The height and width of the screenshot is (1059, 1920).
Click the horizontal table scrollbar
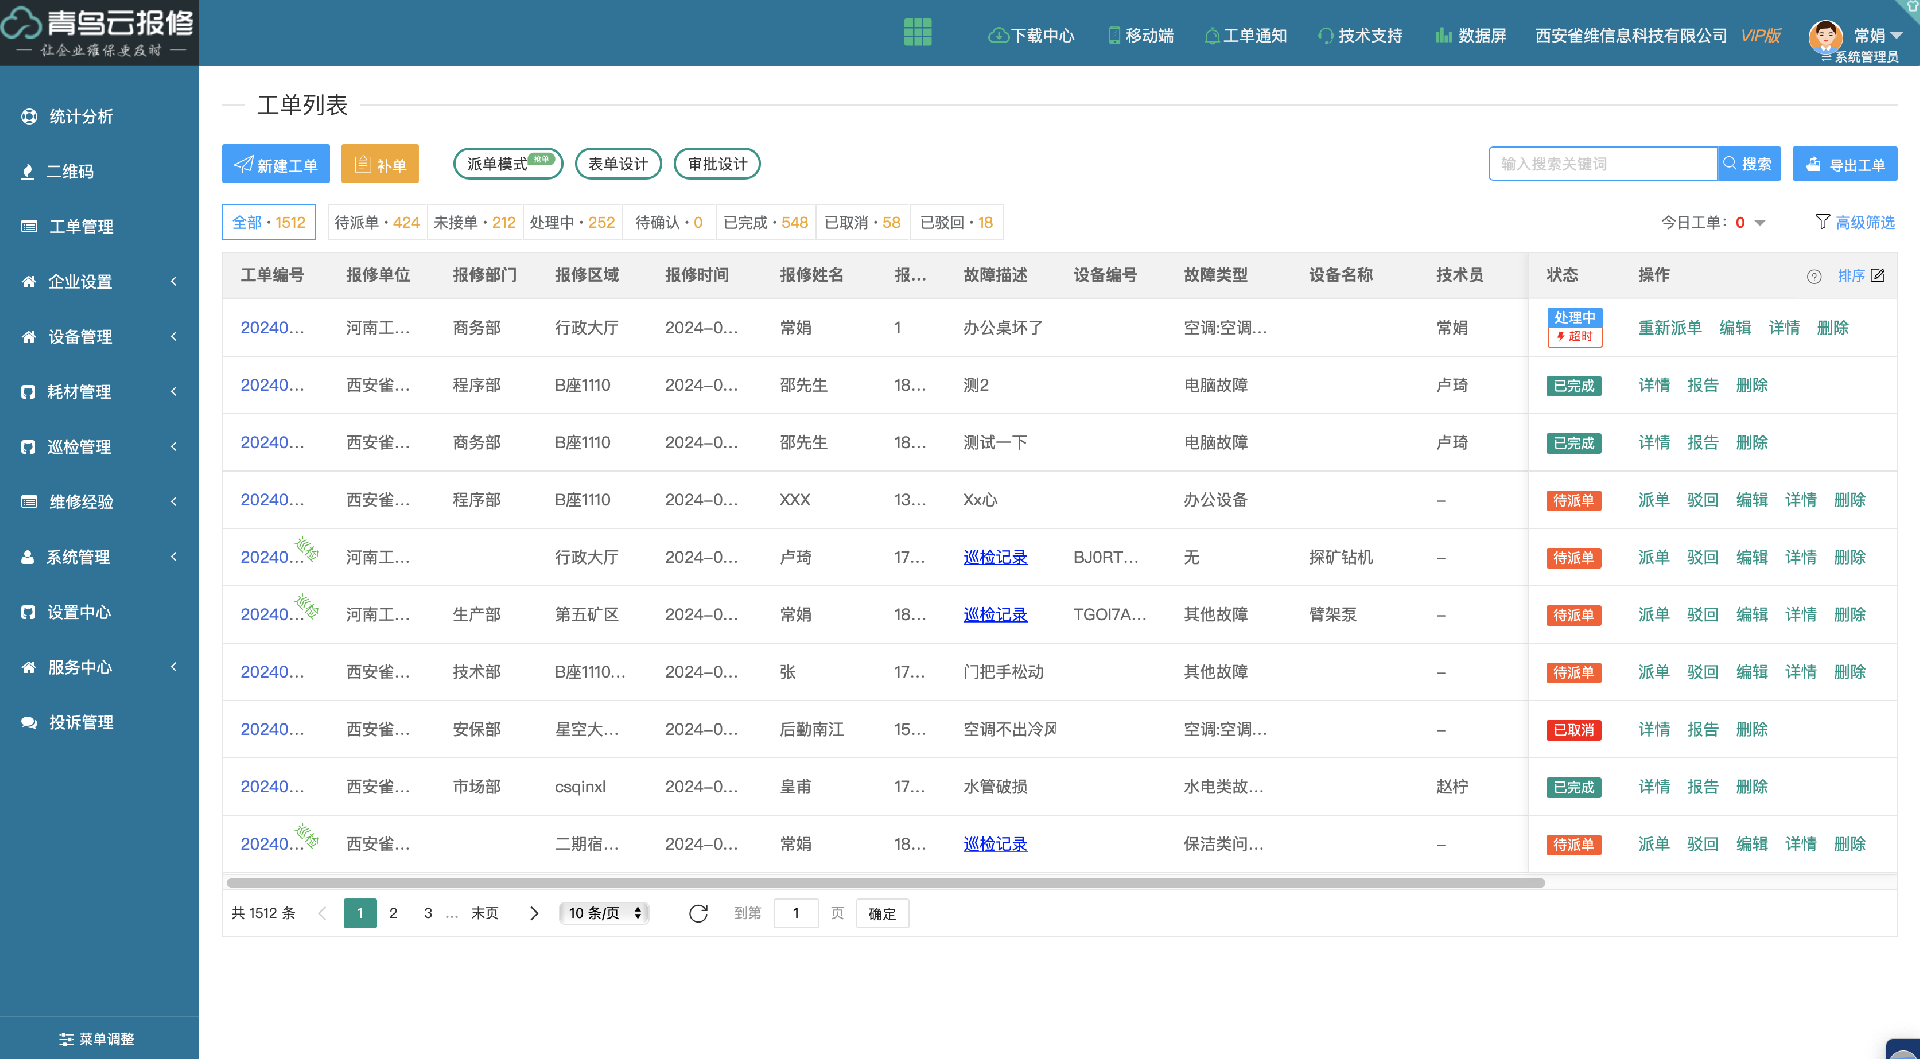pyautogui.click(x=885, y=883)
